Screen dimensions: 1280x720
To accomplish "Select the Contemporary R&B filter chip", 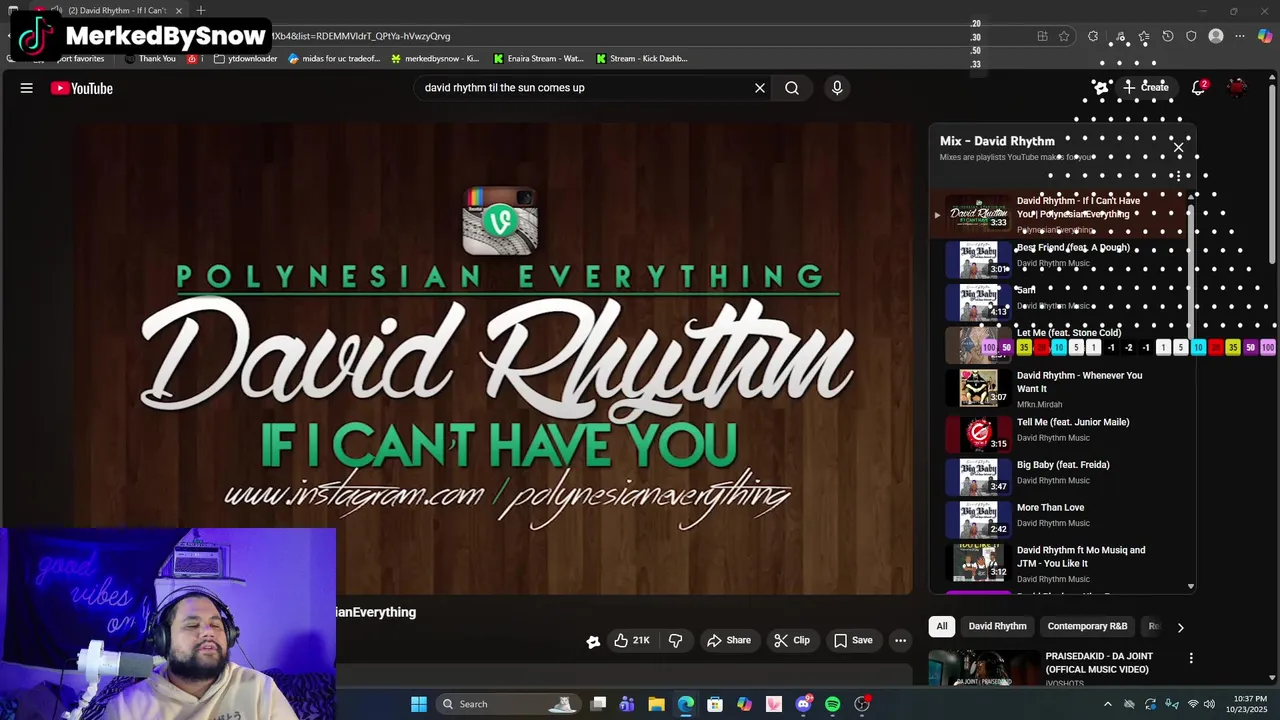I will pos(1087,626).
